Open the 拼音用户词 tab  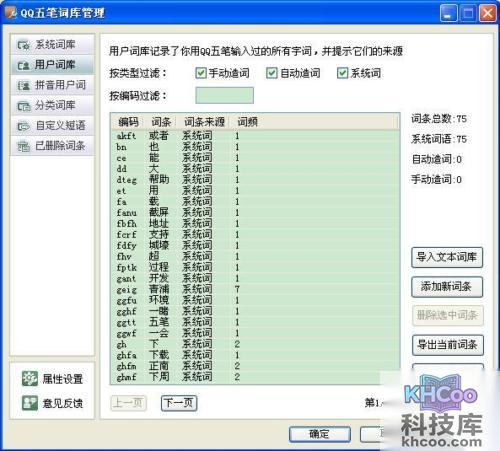click(52, 85)
